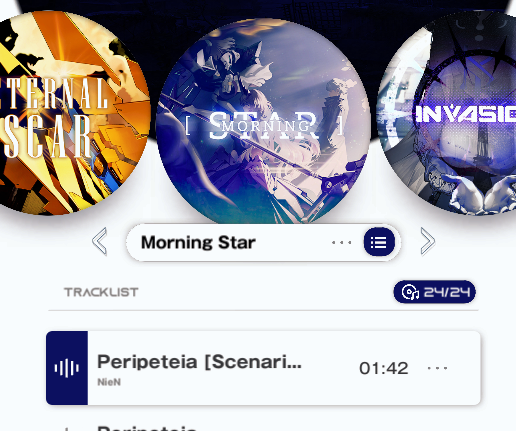Click the INVASION title text on the right cover
The width and height of the screenshot is (516, 431).
466,114
